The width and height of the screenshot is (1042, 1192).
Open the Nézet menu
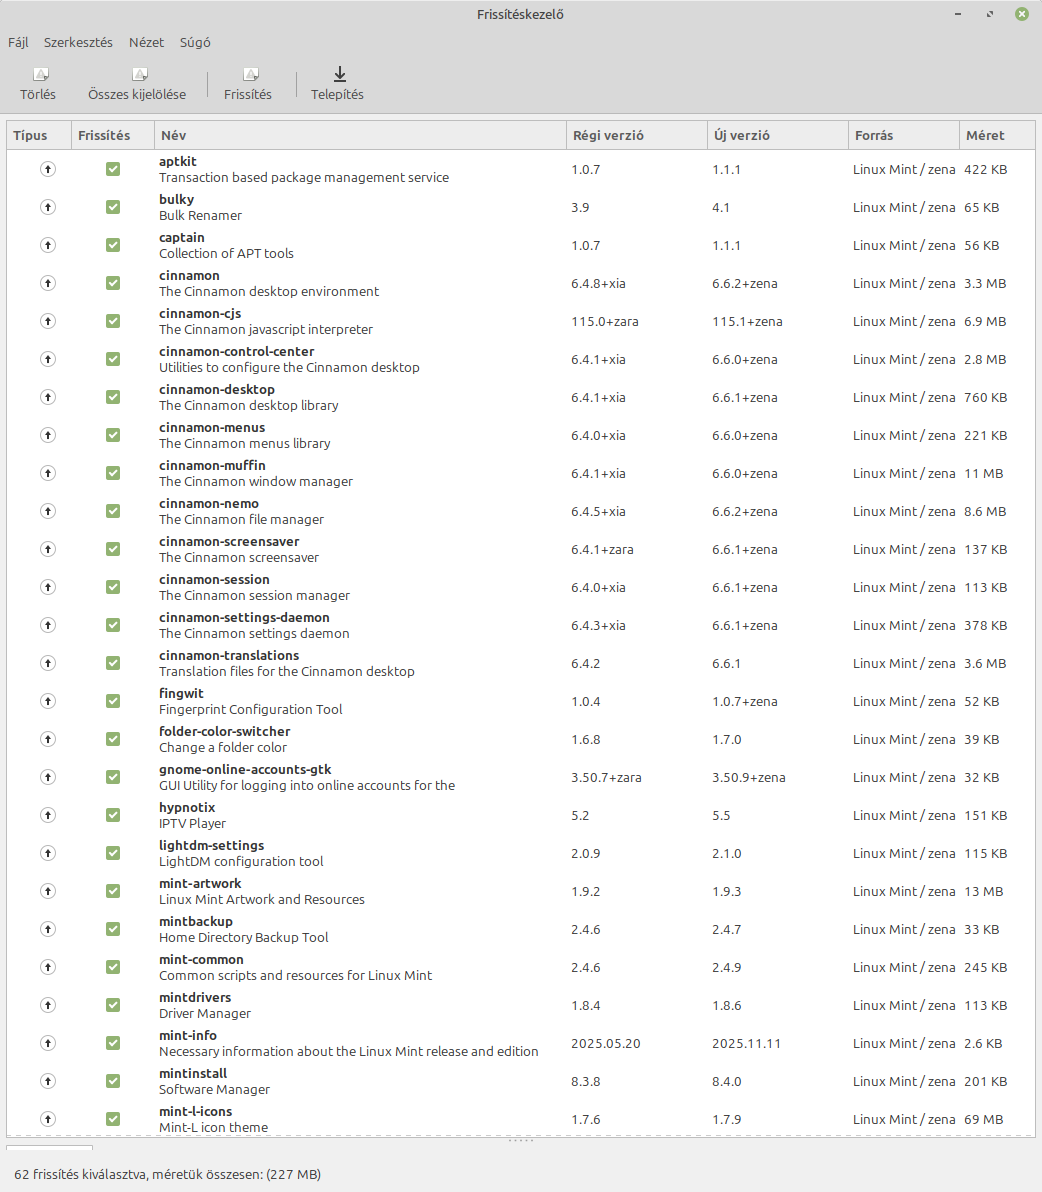[x=146, y=43]
